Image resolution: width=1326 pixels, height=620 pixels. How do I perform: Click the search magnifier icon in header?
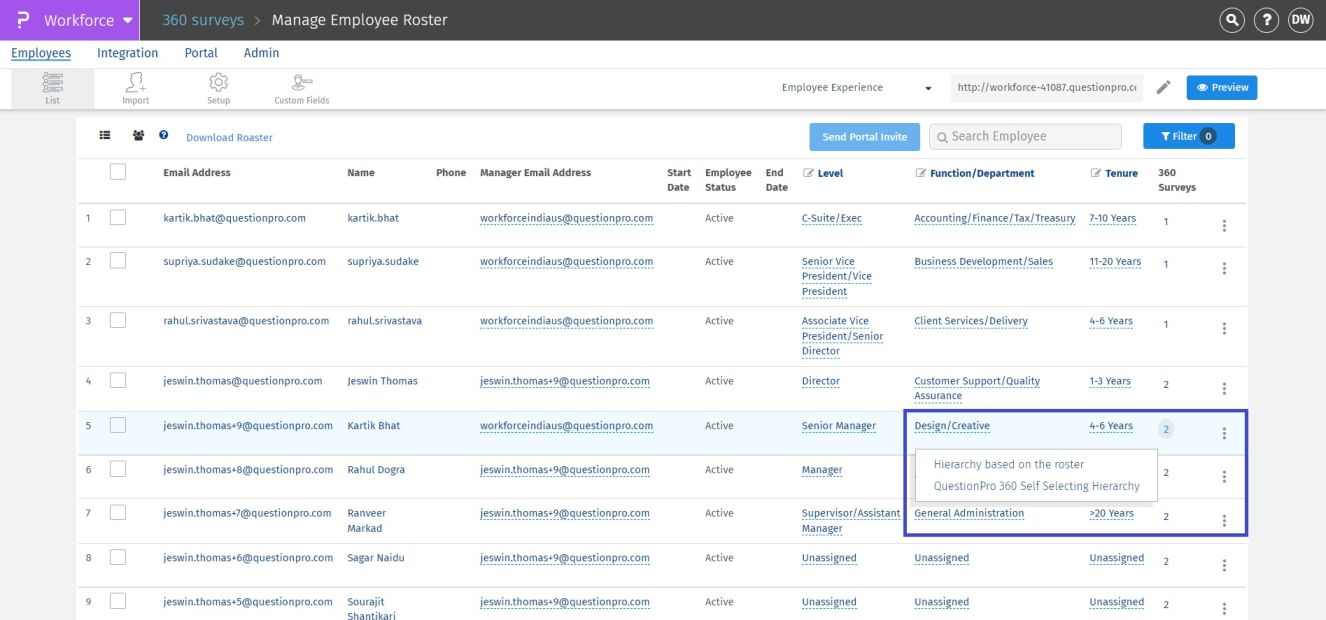[x=1233, y=20]
